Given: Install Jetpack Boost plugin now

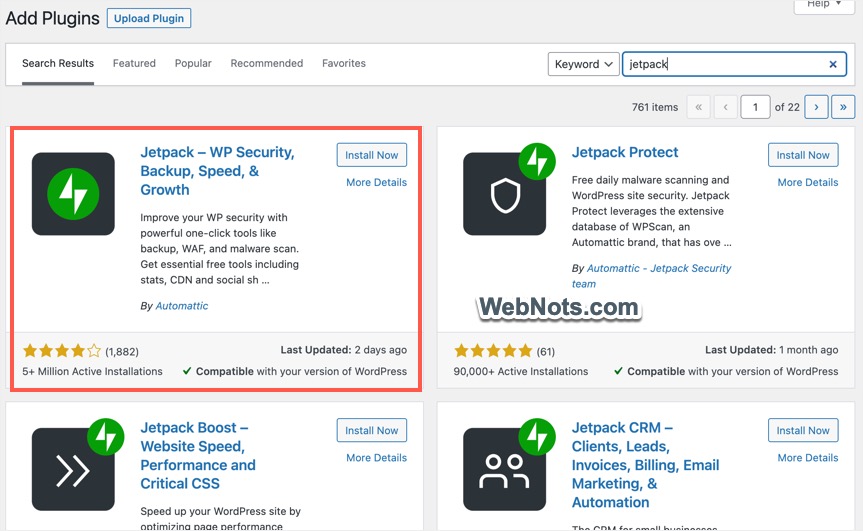Looking at the screenshot, I should tap(372, 430).
